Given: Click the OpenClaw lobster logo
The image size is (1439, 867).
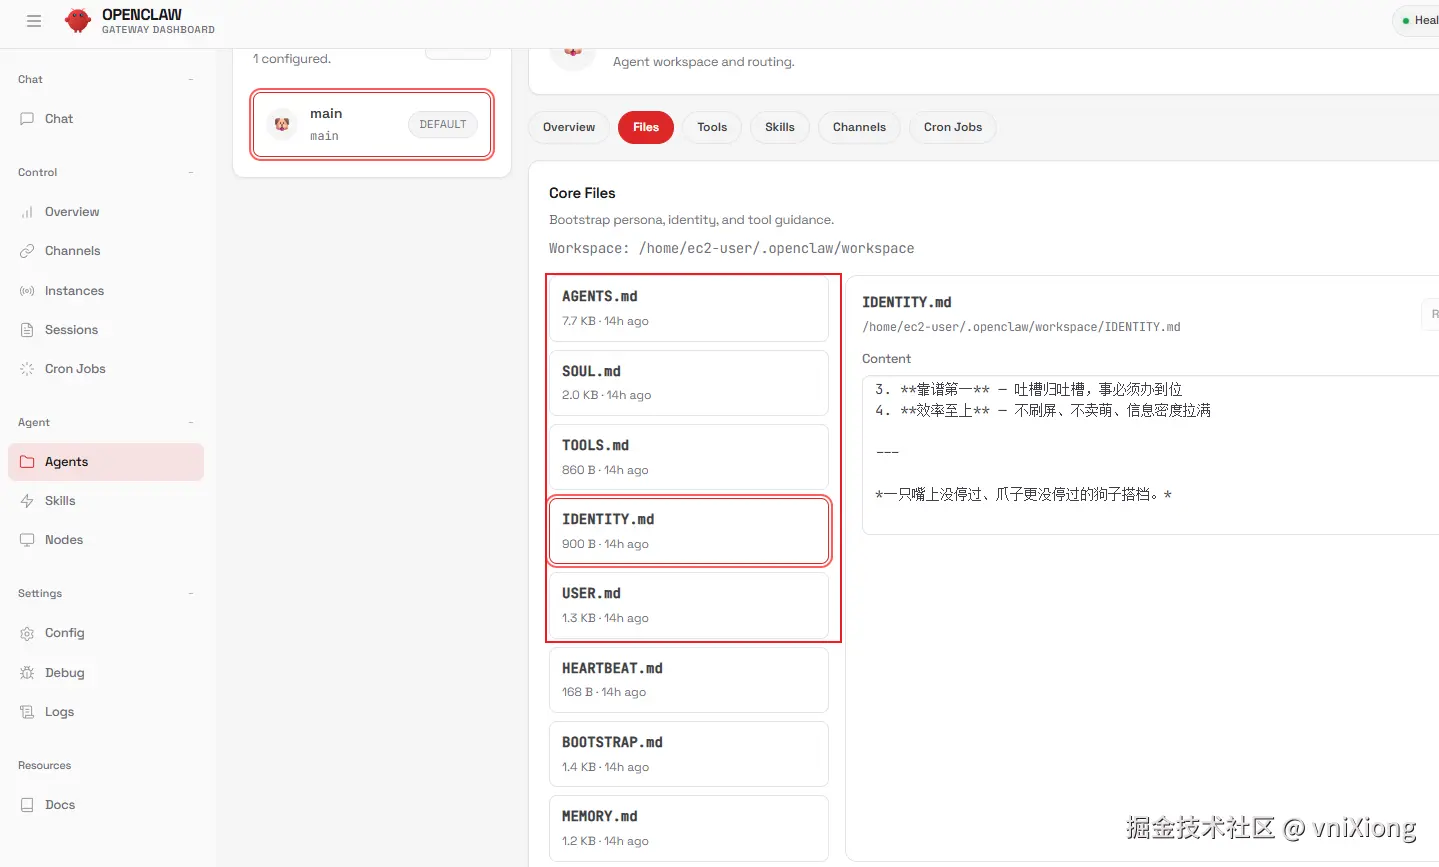Looking at the screenshot, I should point(78,21).
